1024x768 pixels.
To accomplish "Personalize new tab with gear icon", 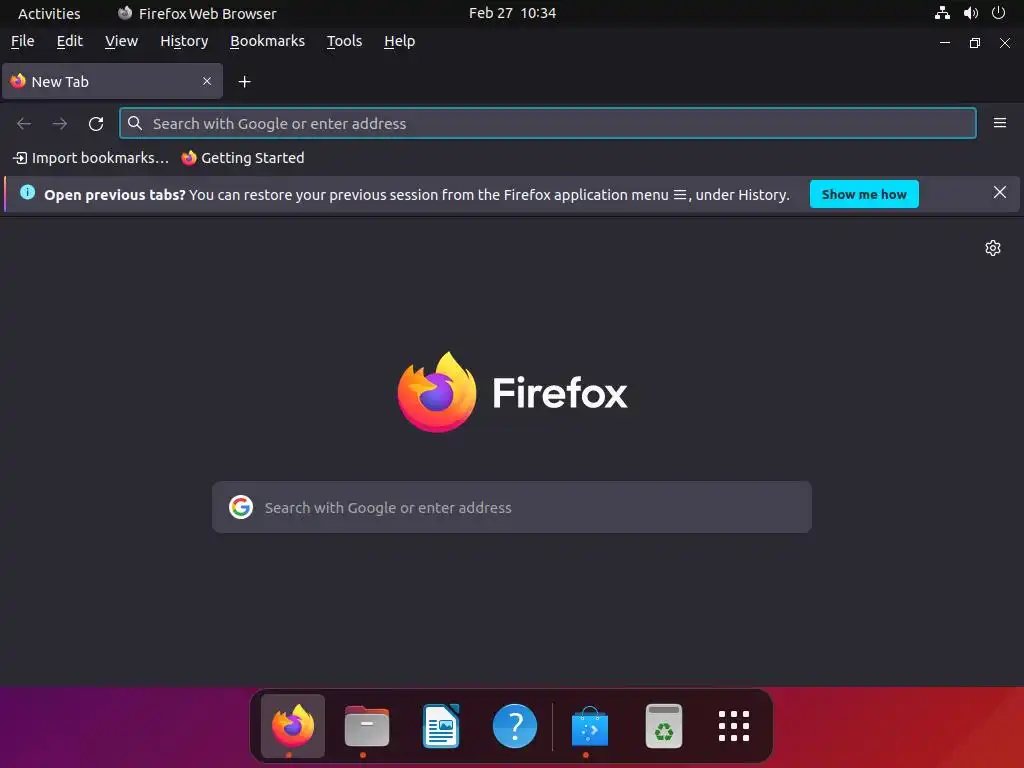I will pos(993,248).
